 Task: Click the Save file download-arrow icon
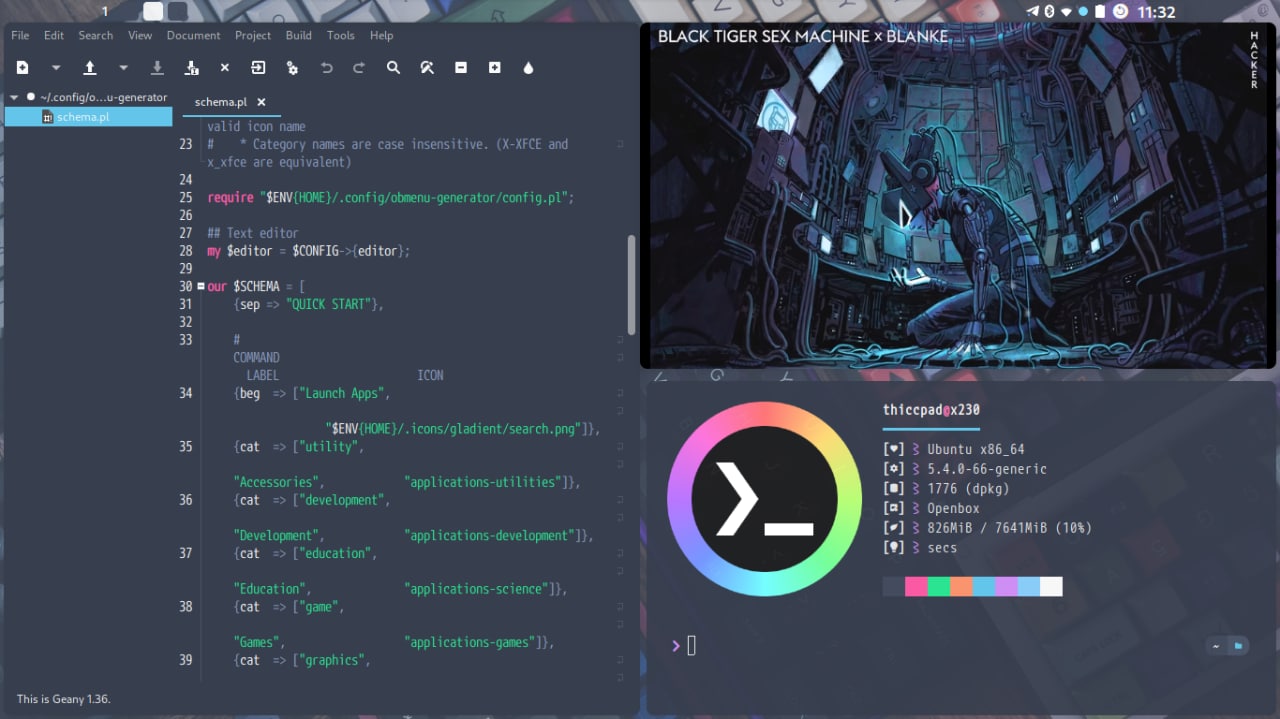coord(157,68)
